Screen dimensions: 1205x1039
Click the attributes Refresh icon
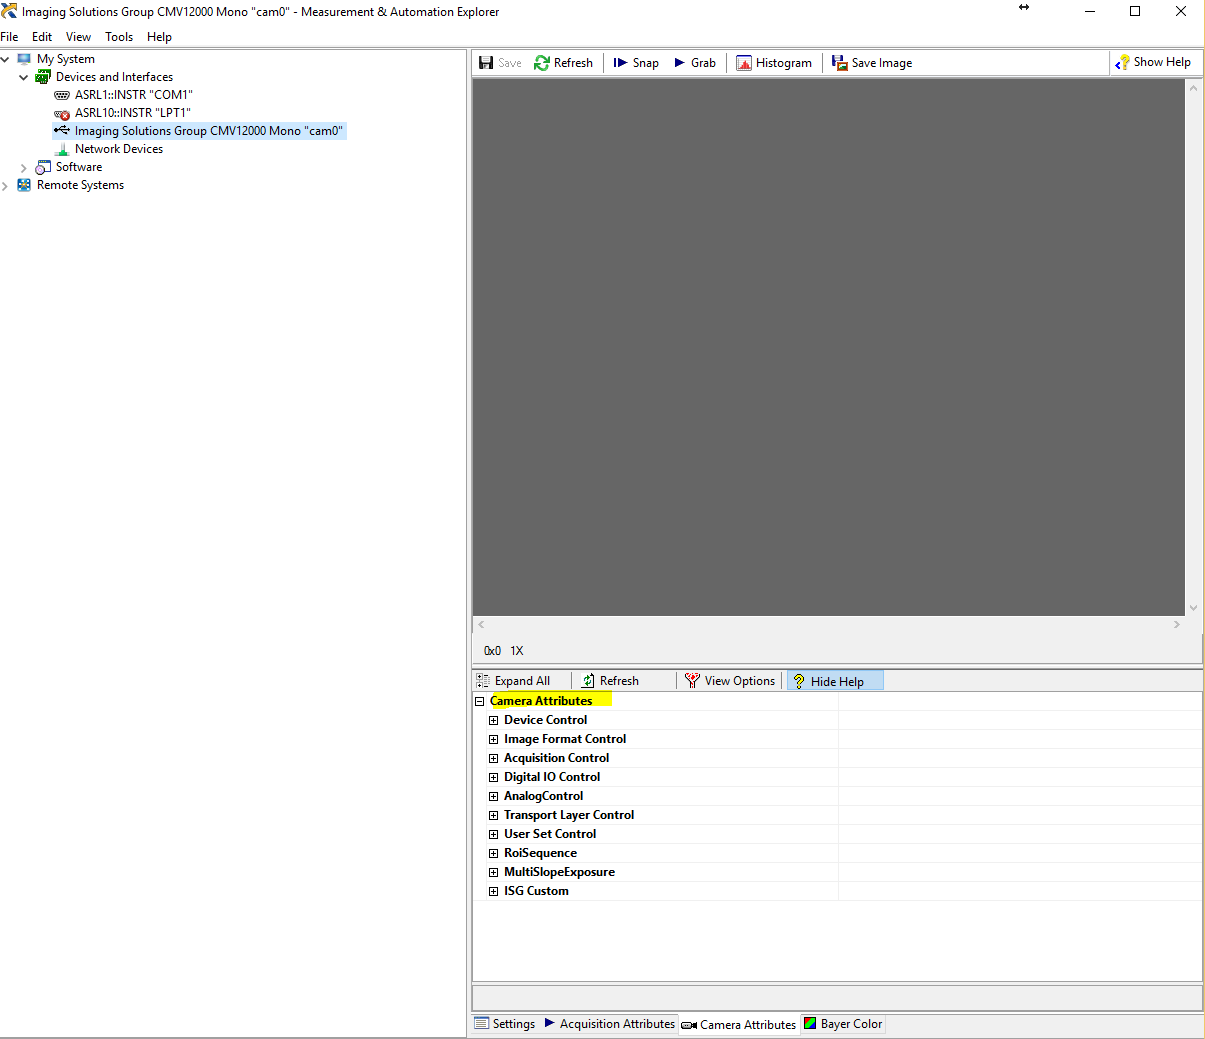[589, 681]
